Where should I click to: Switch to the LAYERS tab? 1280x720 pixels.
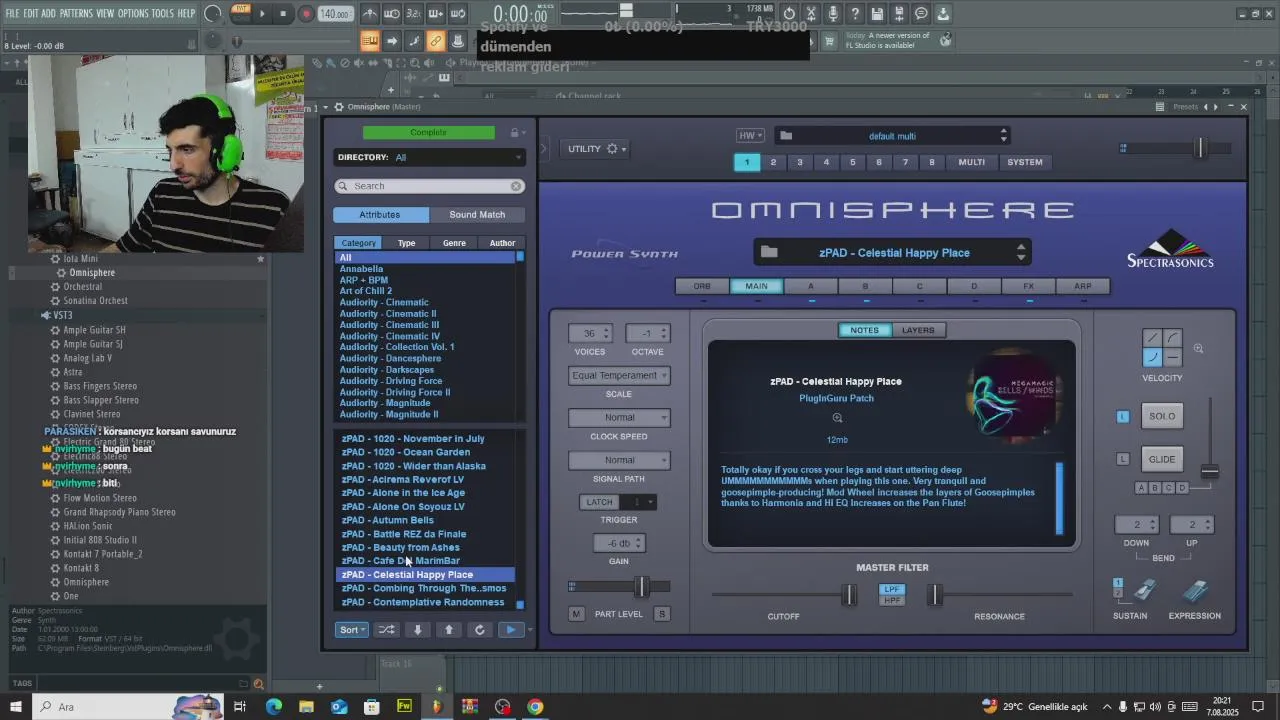point(918,330)
